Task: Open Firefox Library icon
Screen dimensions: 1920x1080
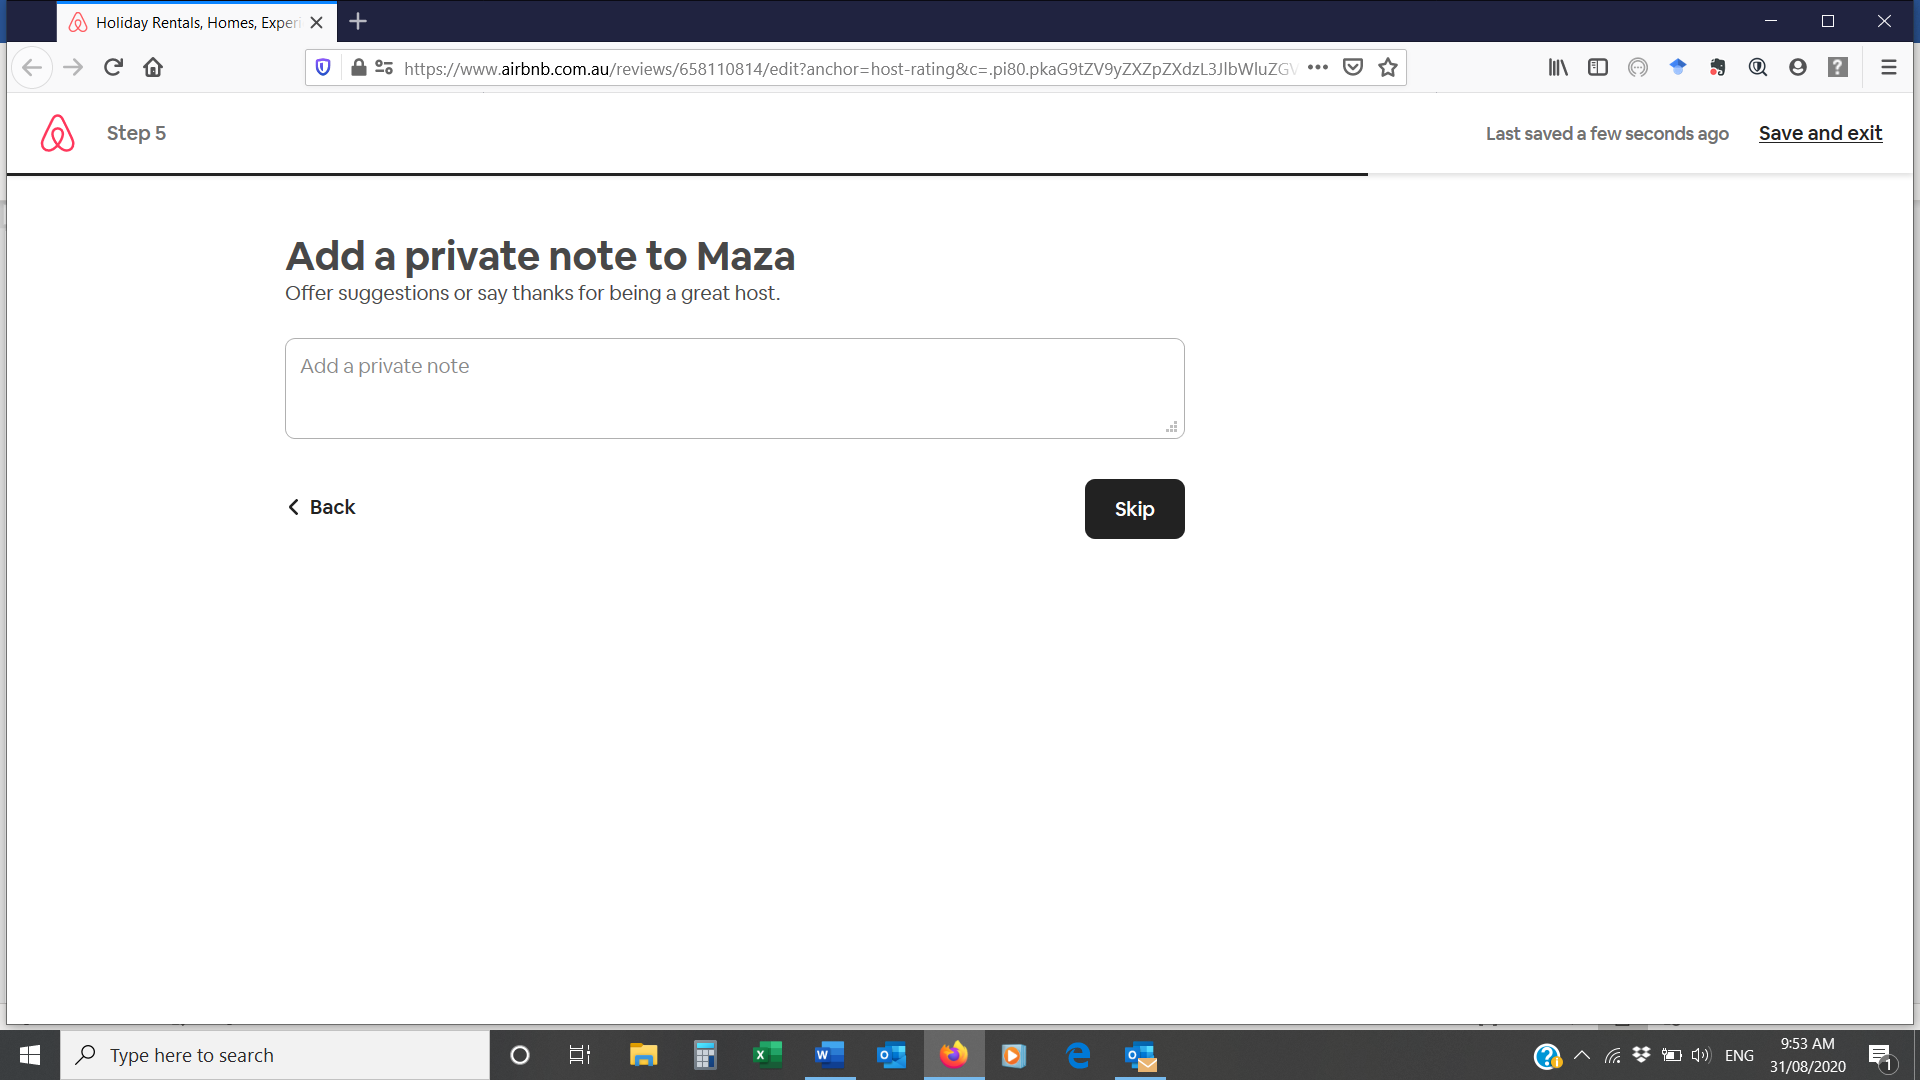Action: click(1558, 67)
